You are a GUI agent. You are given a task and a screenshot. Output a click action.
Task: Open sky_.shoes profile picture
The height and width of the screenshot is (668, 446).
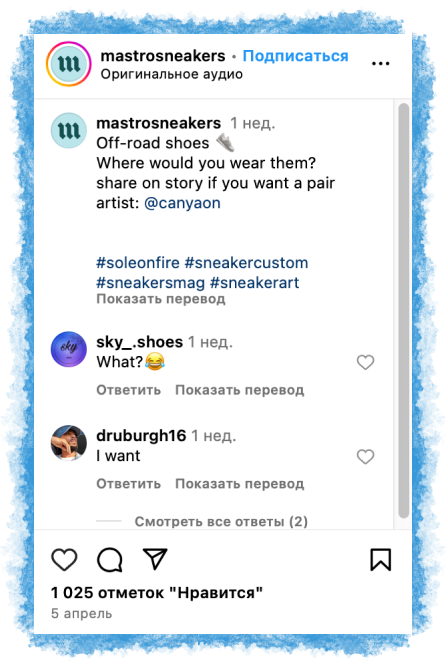(69, 349)
